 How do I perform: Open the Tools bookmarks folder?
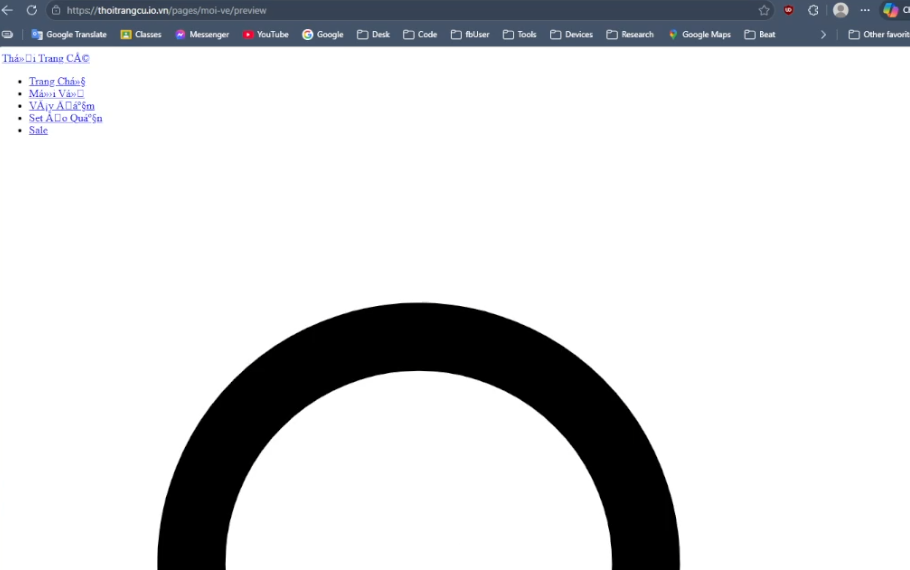(x=519, y=34)
